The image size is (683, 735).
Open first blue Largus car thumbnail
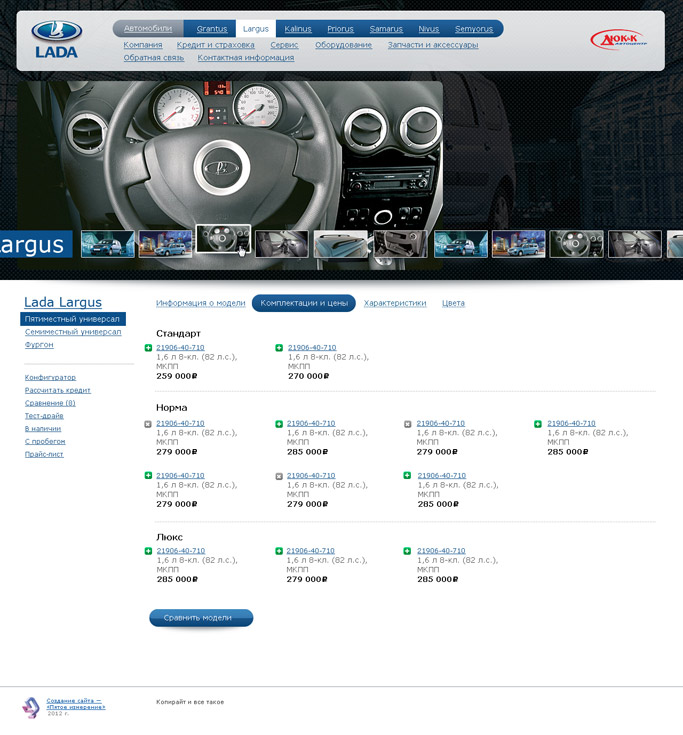107,244
